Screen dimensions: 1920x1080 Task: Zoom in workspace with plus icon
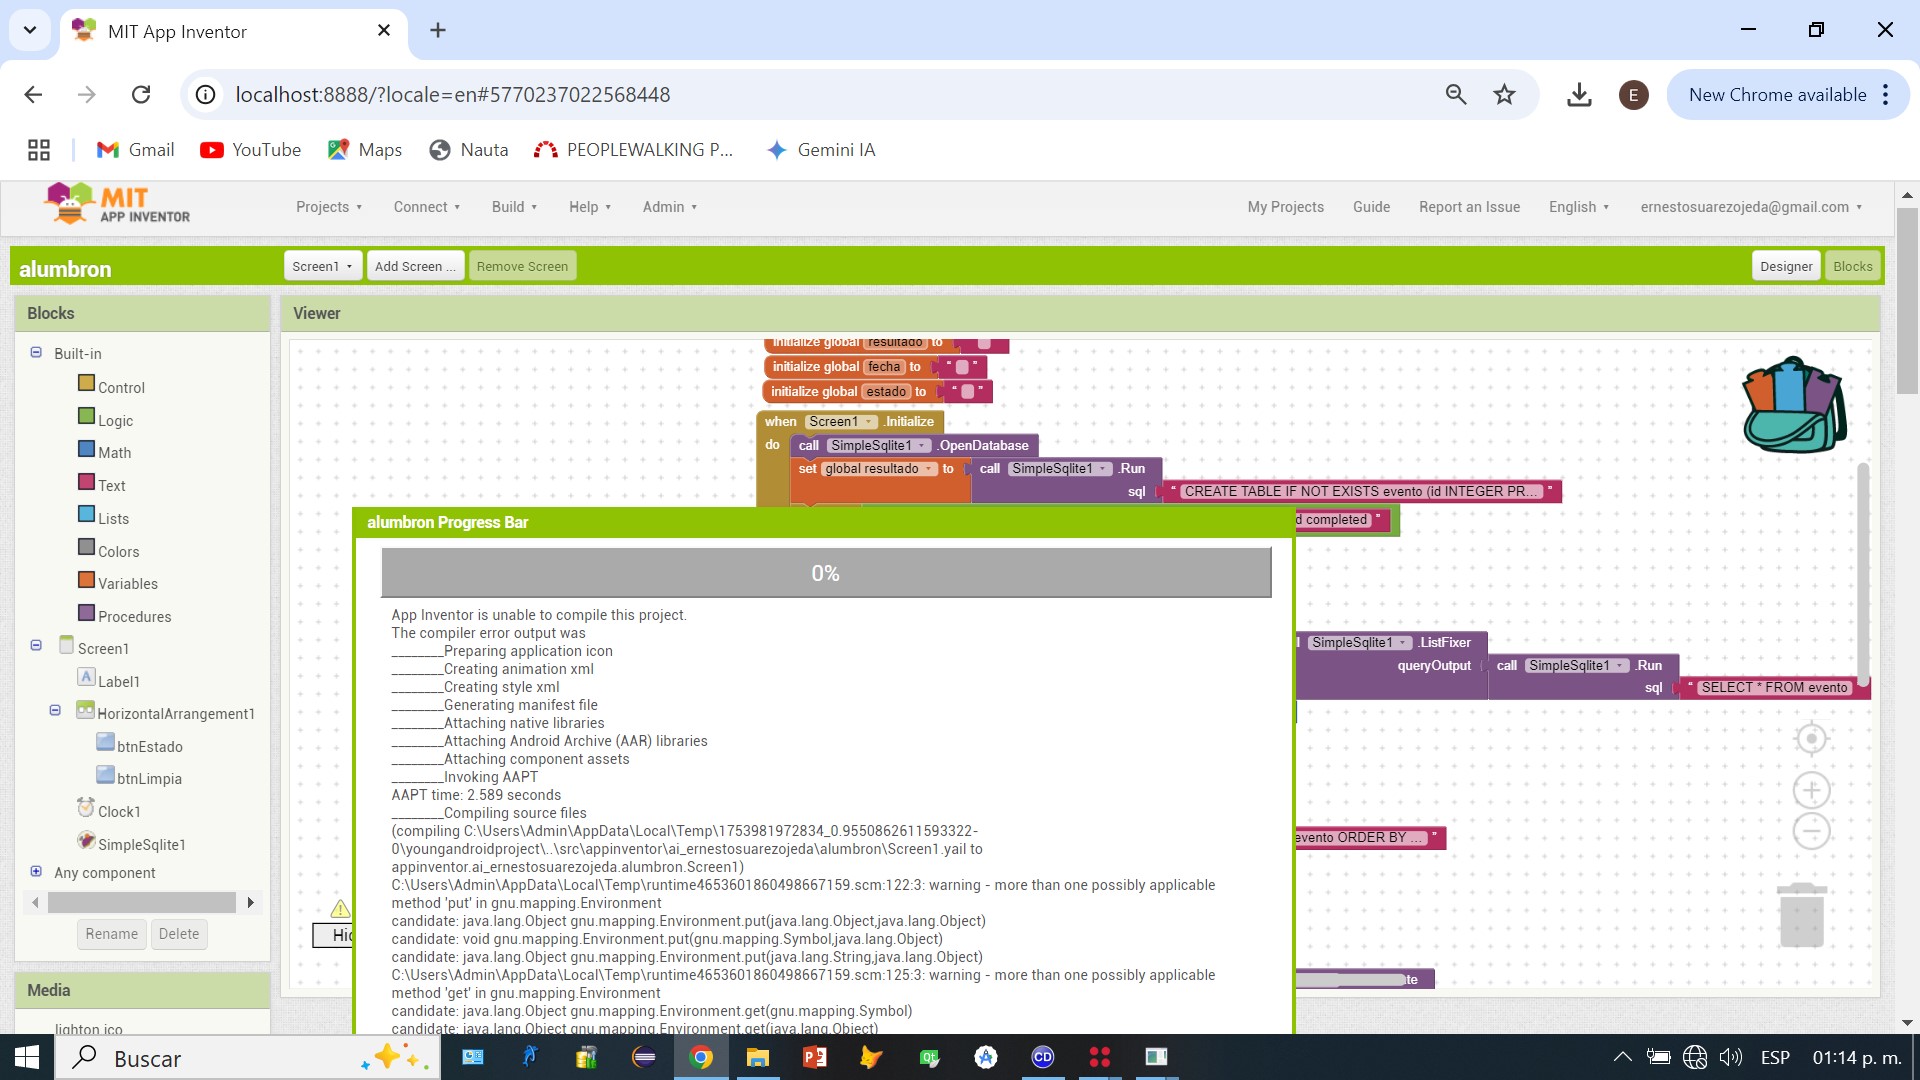1811,790
